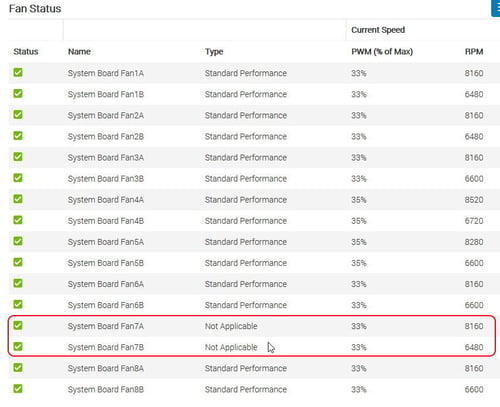The height and width of the screenshot is (407, 500).
Task: Click the Name column header
Action: [x=79, y=52]
